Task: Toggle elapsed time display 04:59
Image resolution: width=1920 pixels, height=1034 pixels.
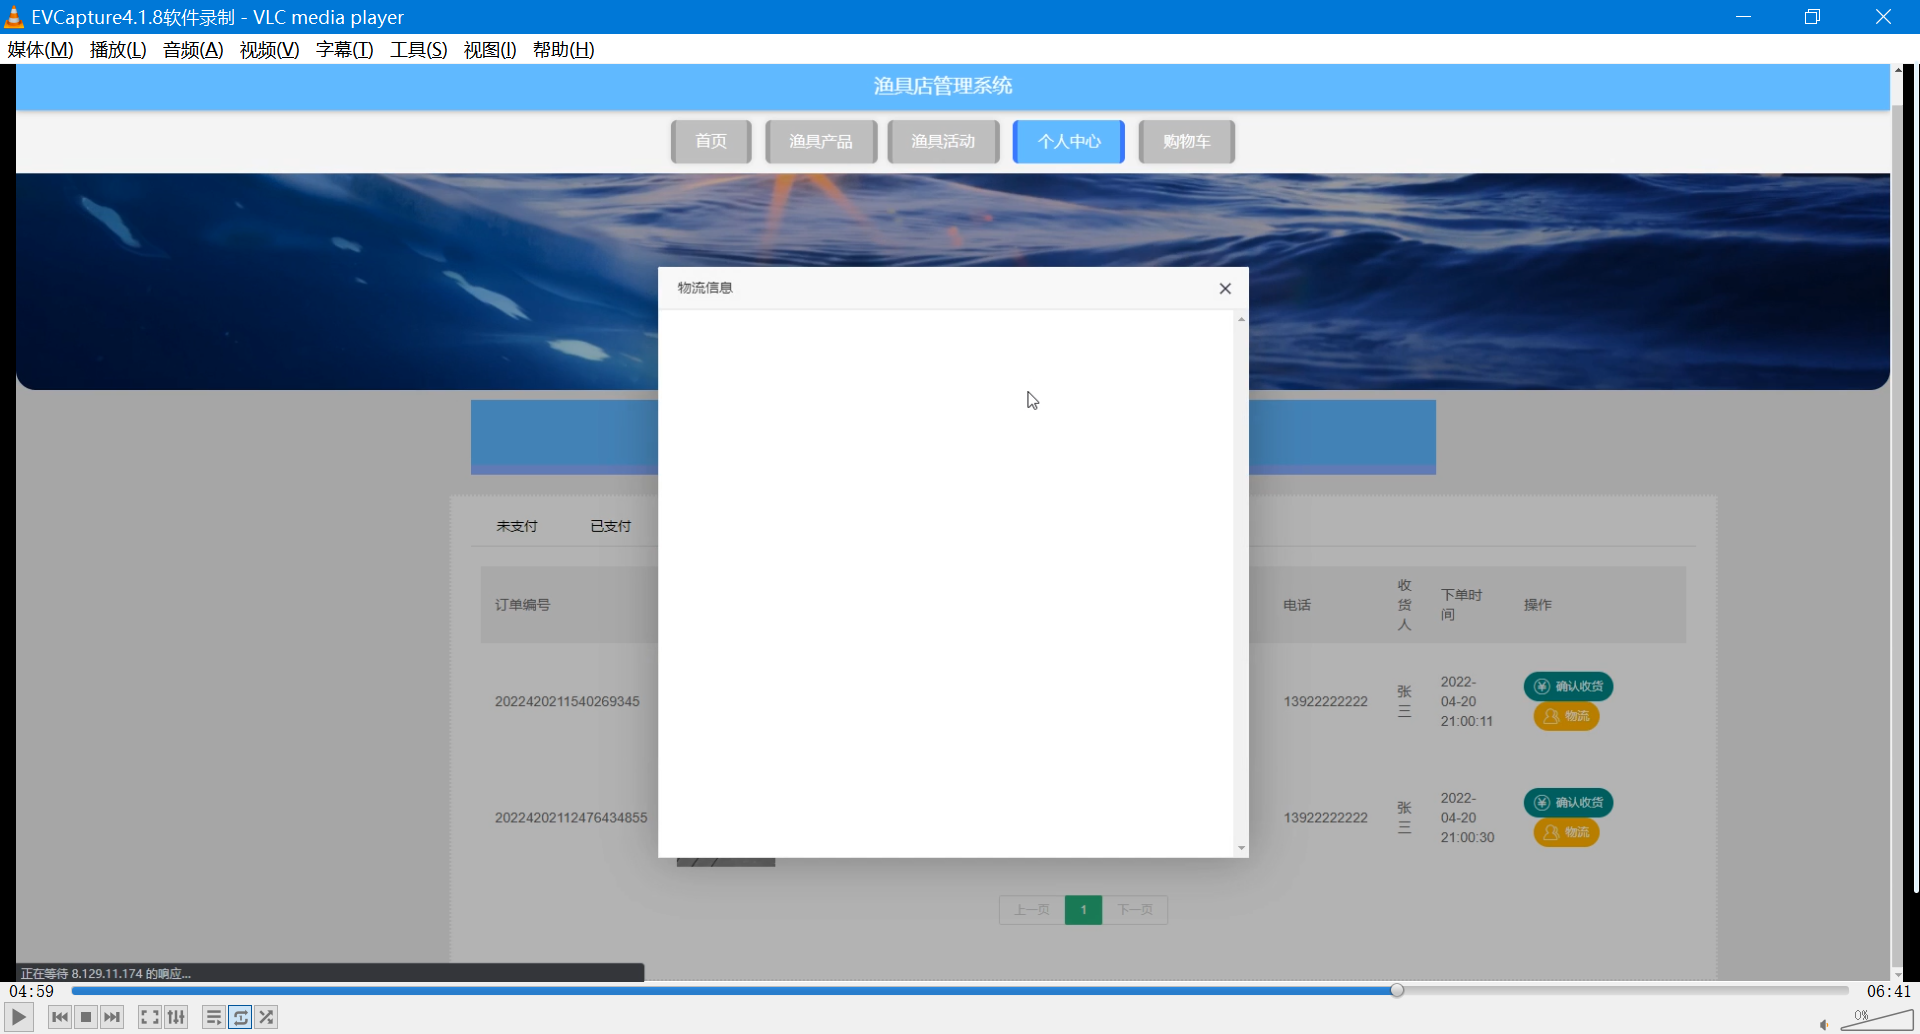Action: pyautogui.click(x=32, y=991)
